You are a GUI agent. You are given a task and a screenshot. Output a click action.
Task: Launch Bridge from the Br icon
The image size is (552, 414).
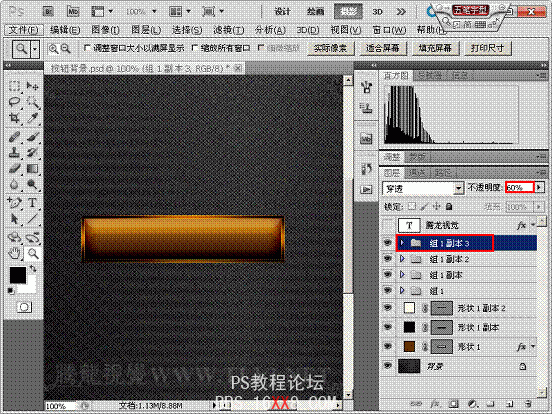pyautogui.click(x=48, y=11)
